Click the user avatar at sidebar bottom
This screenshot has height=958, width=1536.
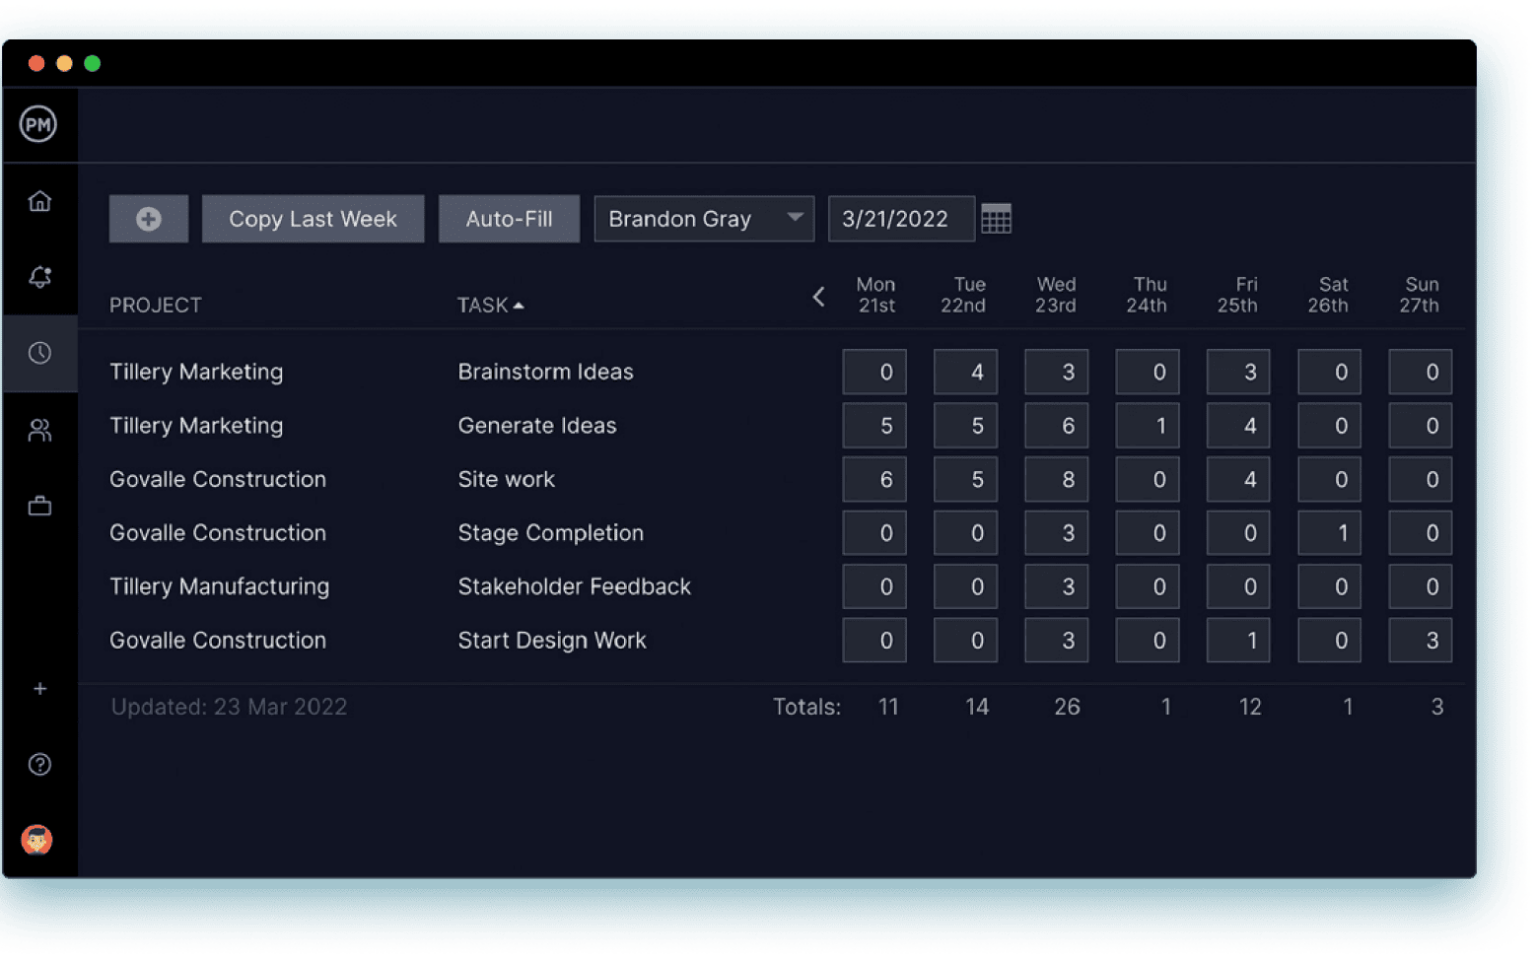(37, 840)
